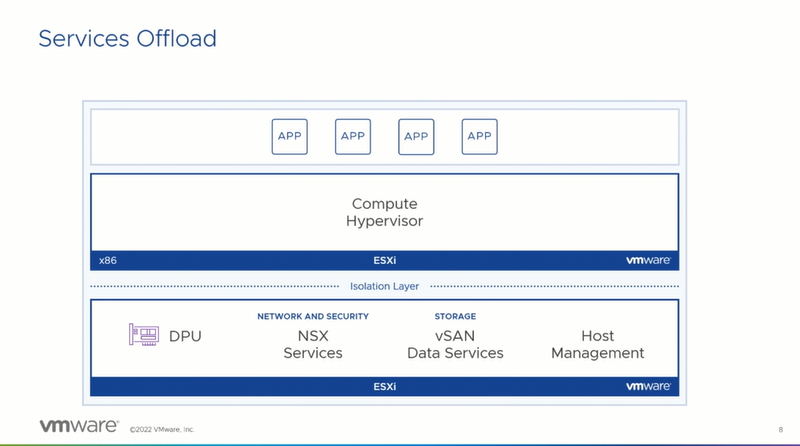The image size is (800, 446).
Task: Click the vmware logo on the x86 ESXi bar
Action: click(648, 260)
